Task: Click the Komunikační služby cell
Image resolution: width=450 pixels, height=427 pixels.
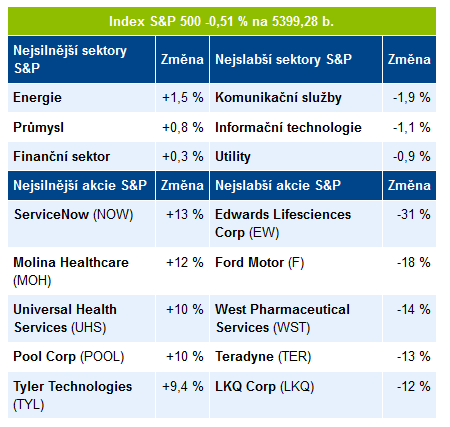Action: click(296, 98)
